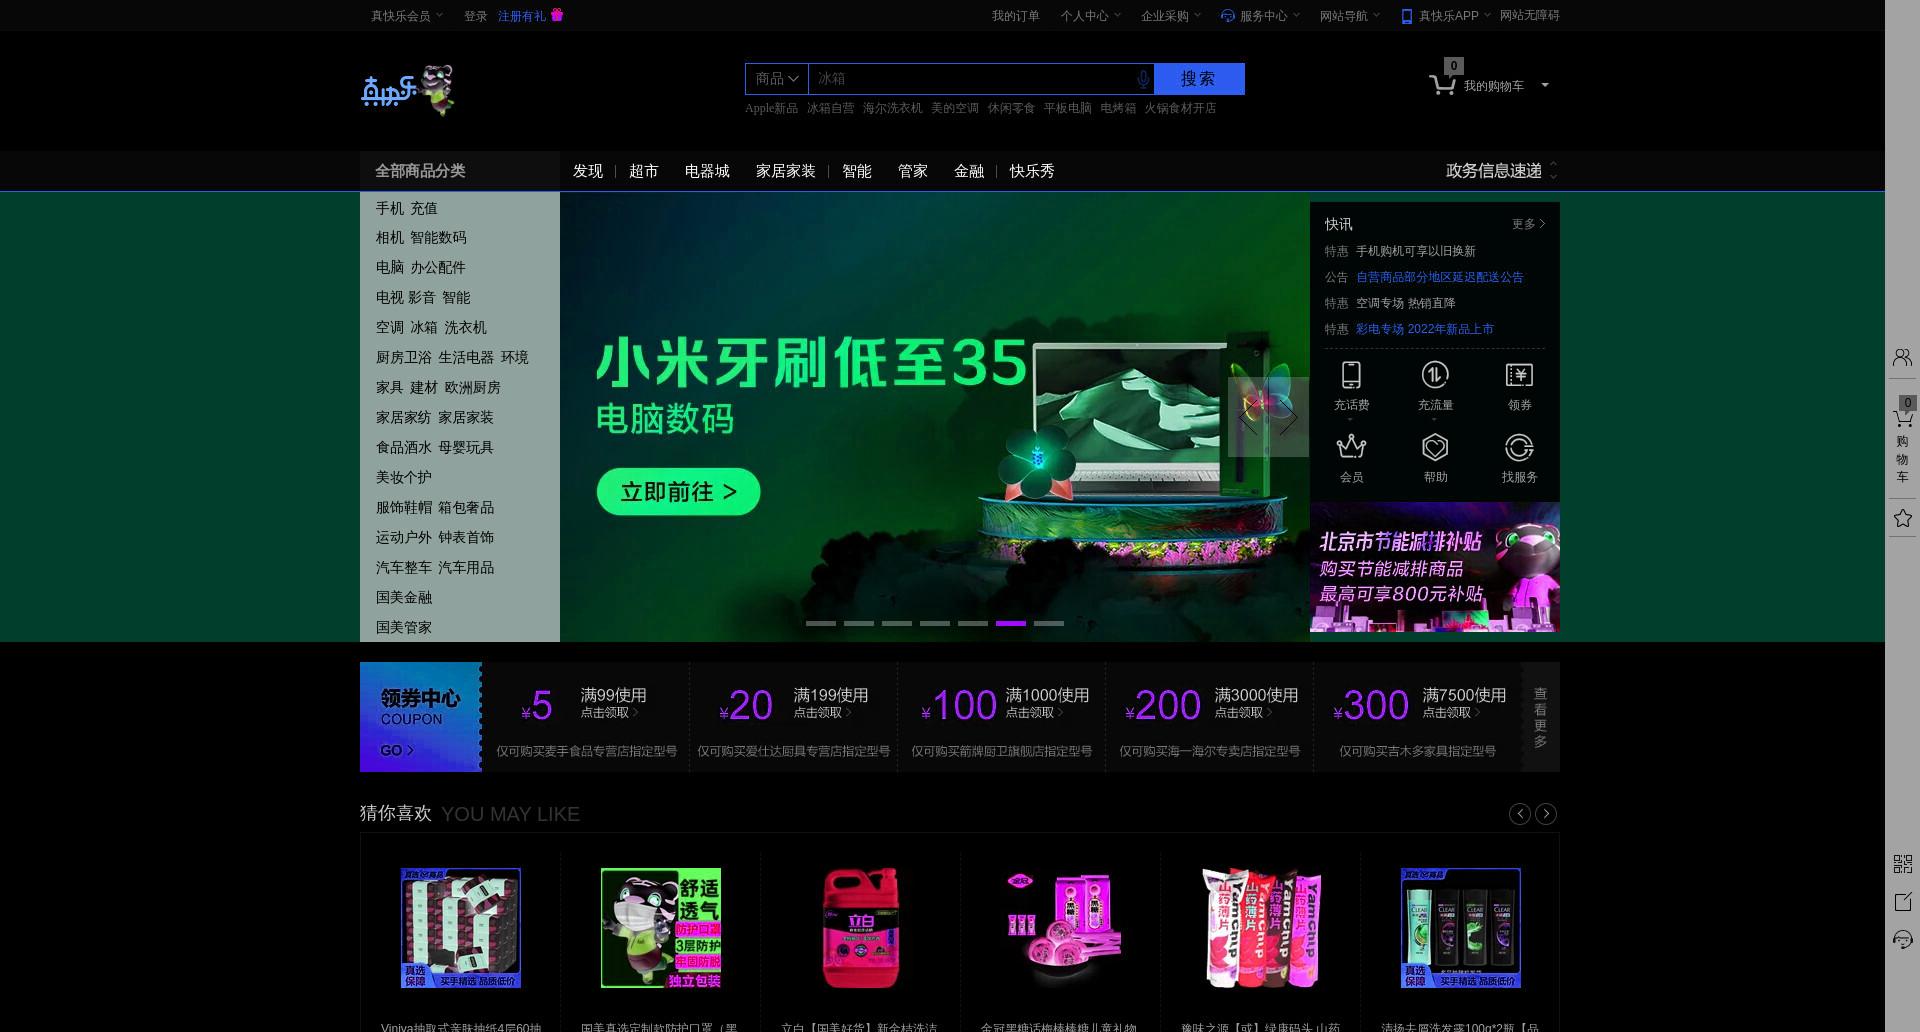Image resolution: width=1920 pixels, height=1032 pixels.
Task: Click the 立白 detergent product thumbnail
Action: pos(860,928)
